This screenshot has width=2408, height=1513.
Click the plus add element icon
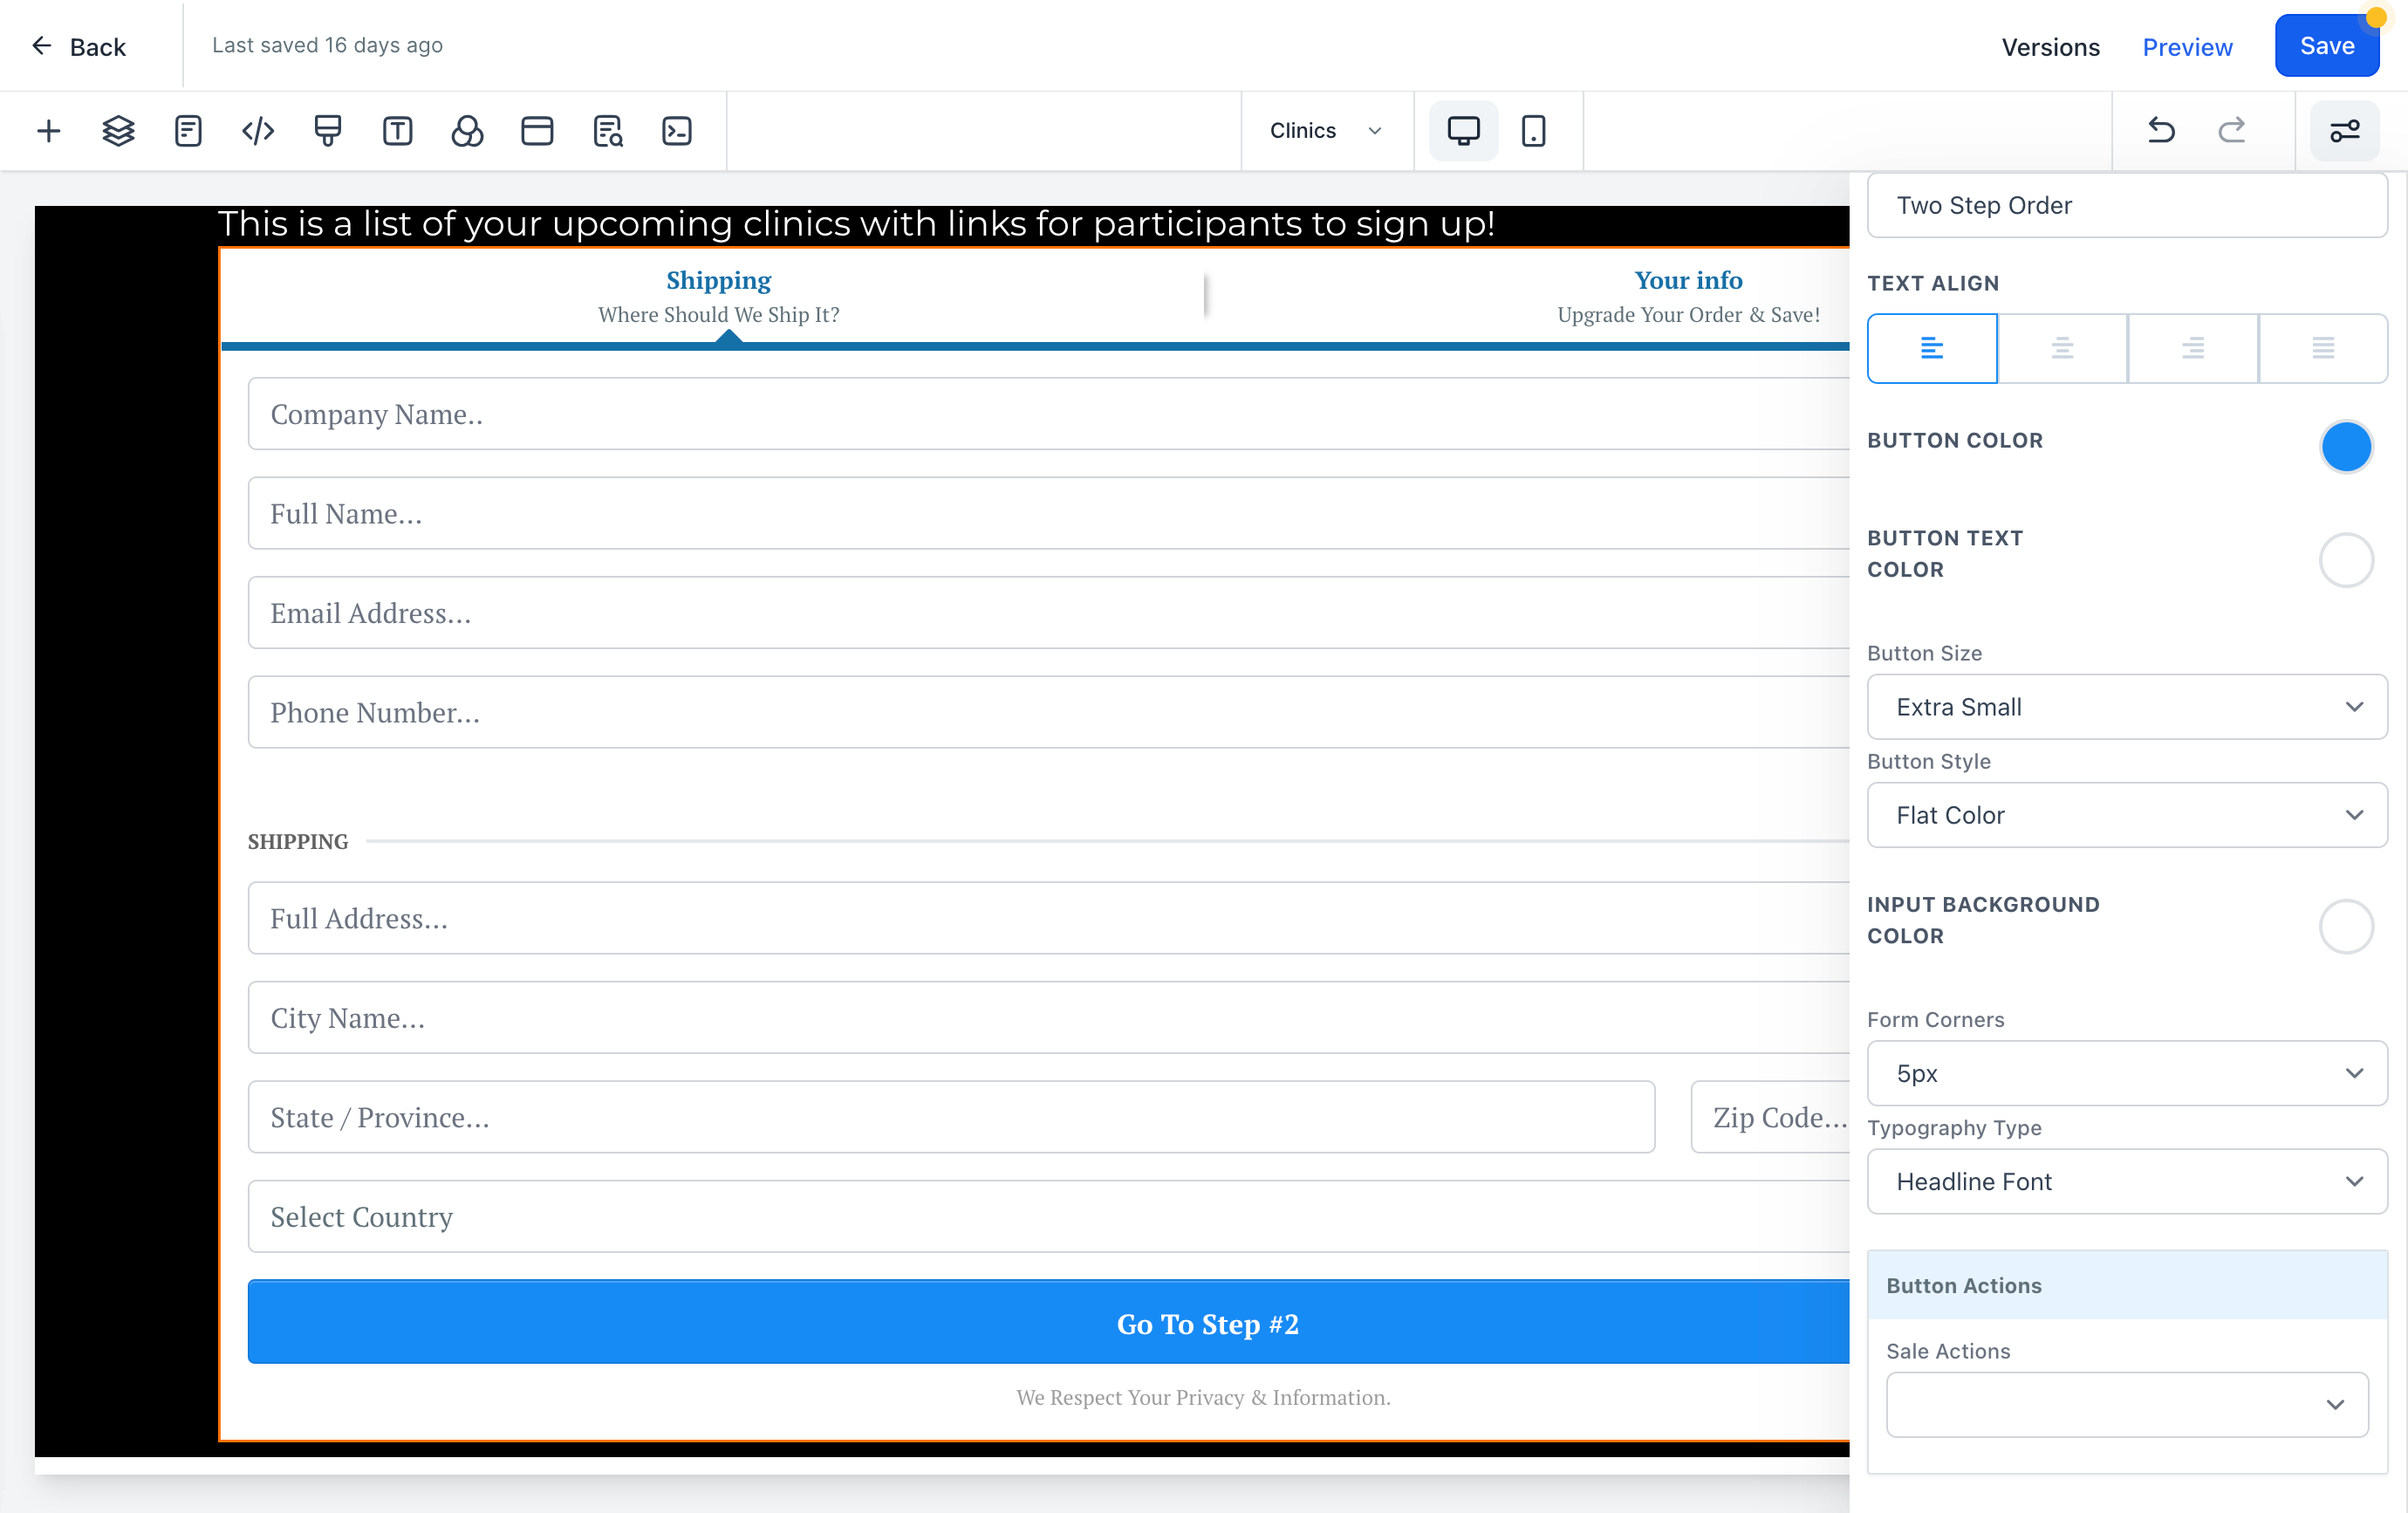point(48,131)
